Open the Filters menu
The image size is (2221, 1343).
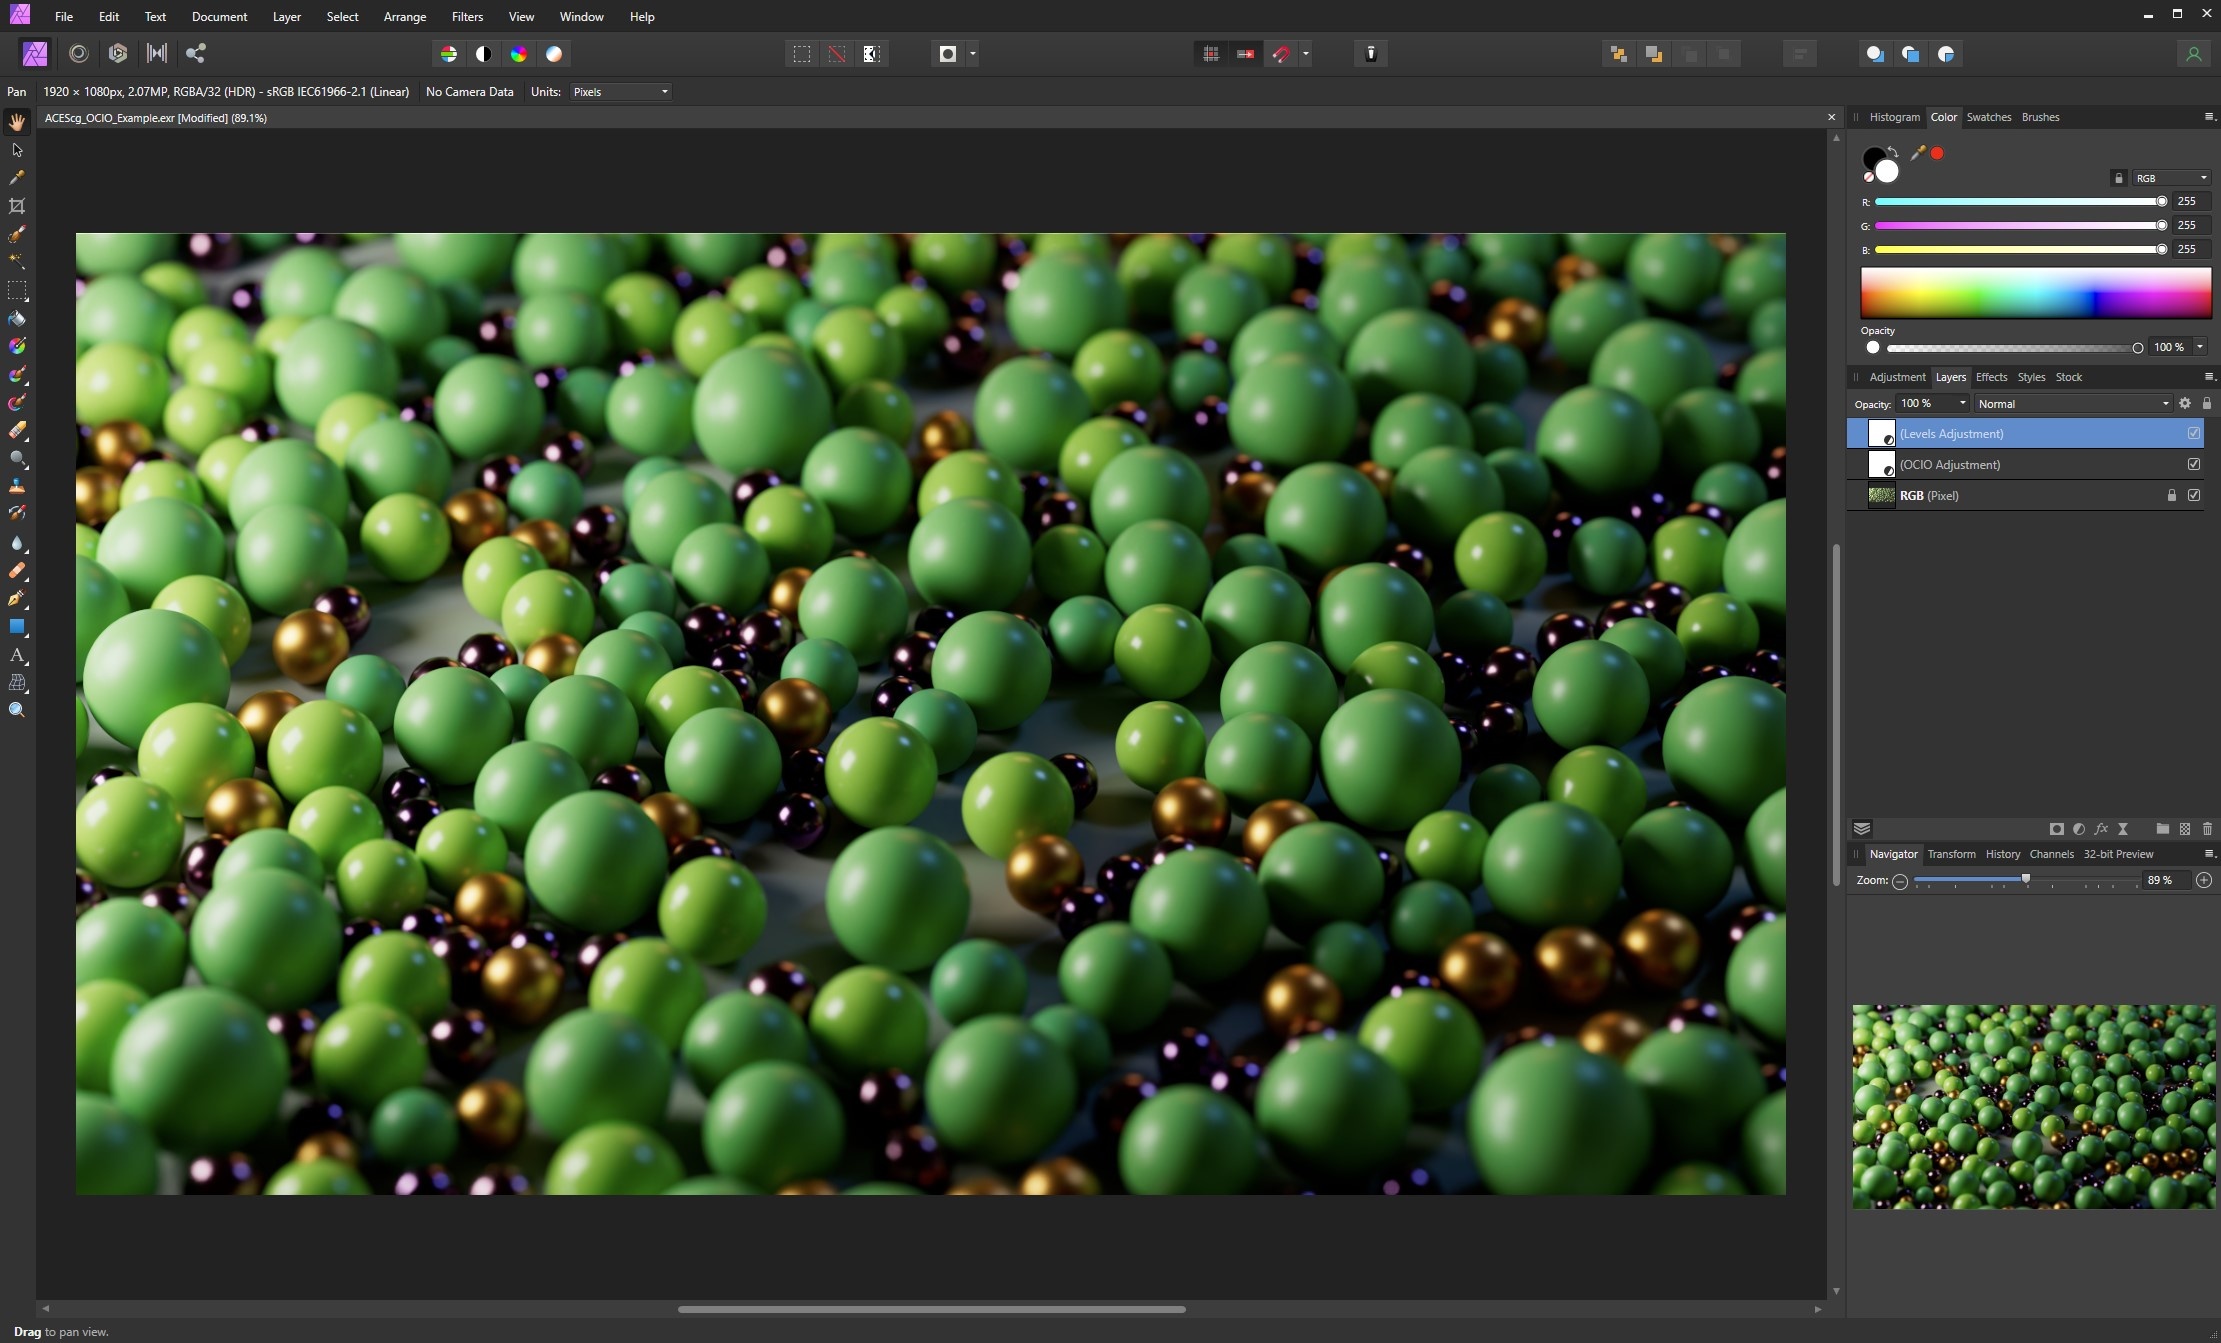point(467,17)
